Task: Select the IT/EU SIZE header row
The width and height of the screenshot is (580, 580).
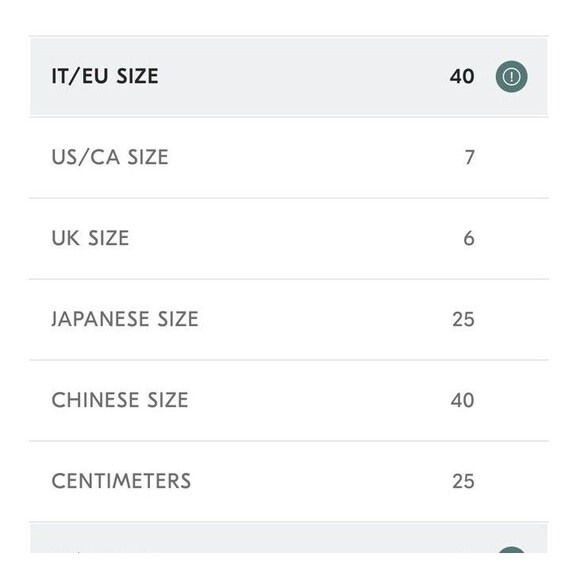Action: (289, 77)
